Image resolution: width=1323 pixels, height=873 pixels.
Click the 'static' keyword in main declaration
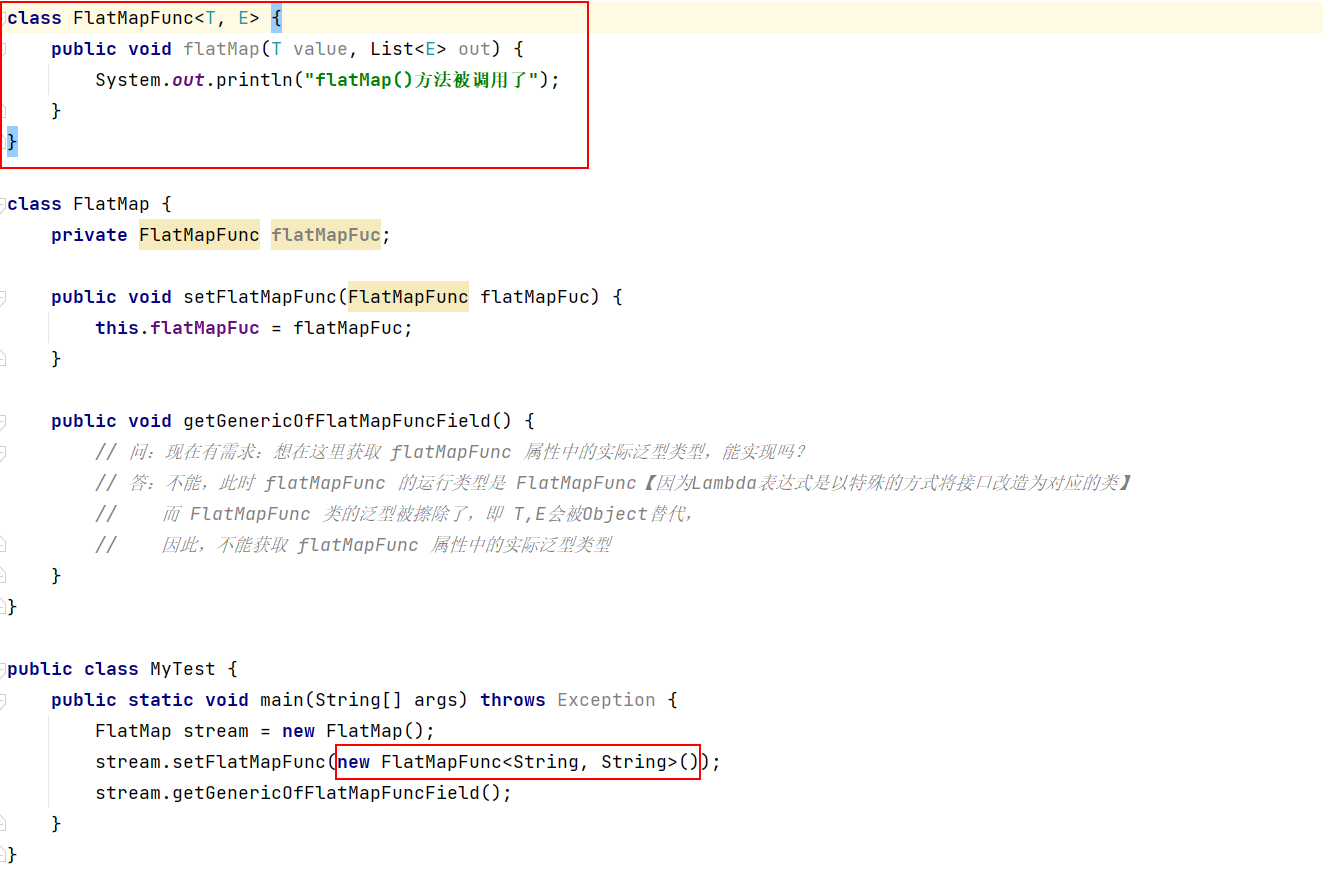[161, 700]
